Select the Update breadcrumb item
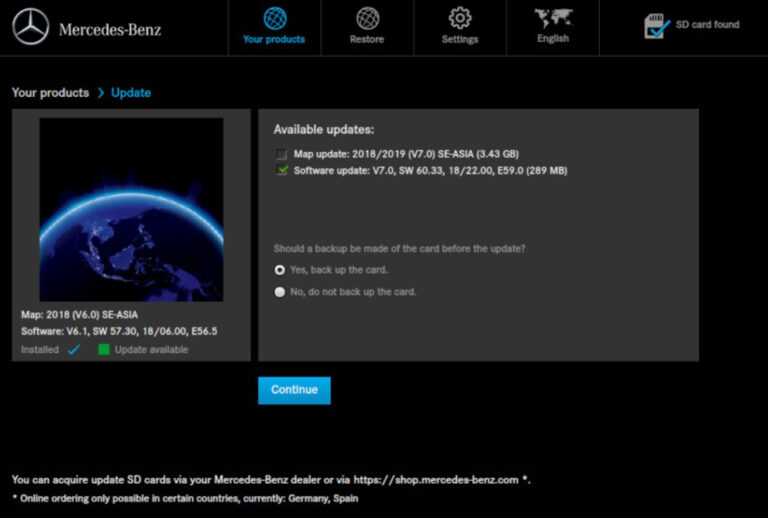 (131, 93)
